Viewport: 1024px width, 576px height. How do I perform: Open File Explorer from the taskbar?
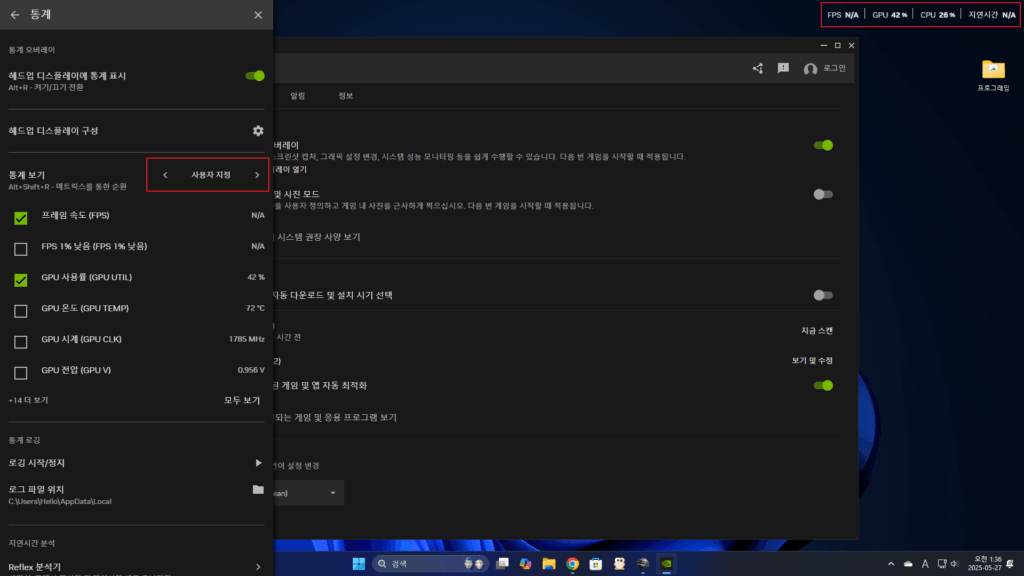pyautogui.click(x=549, y=564)
